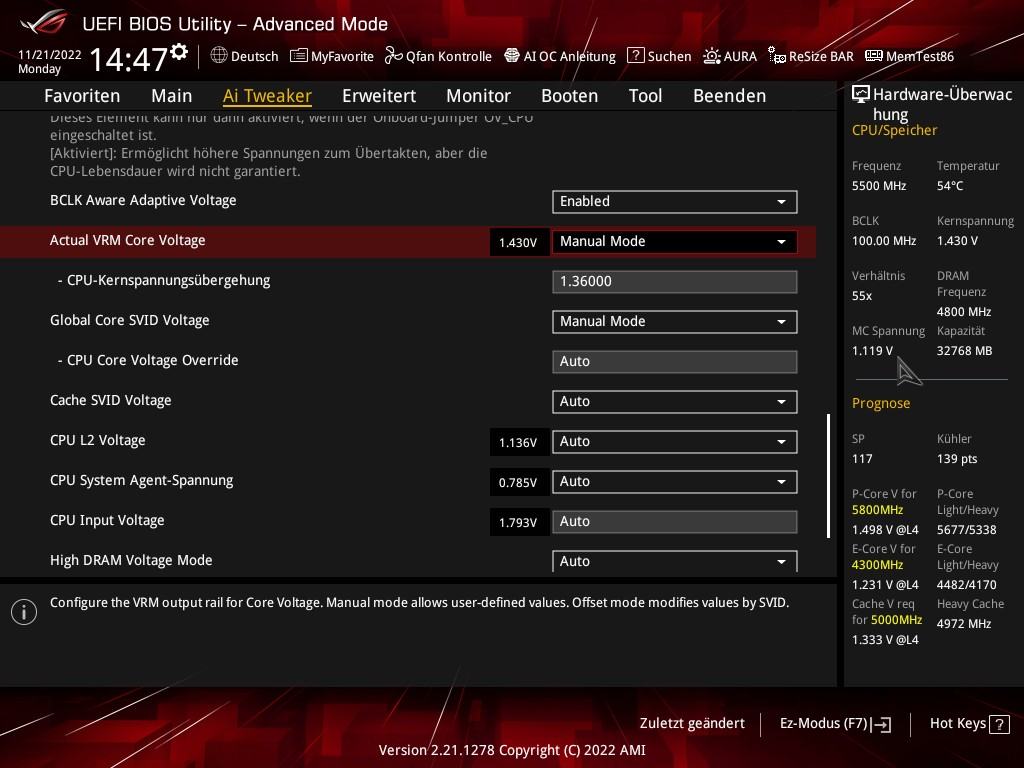Screen dimensions: 1024x768
Task: Select the Ai Tweaker tab
Action: click(267, 96)
